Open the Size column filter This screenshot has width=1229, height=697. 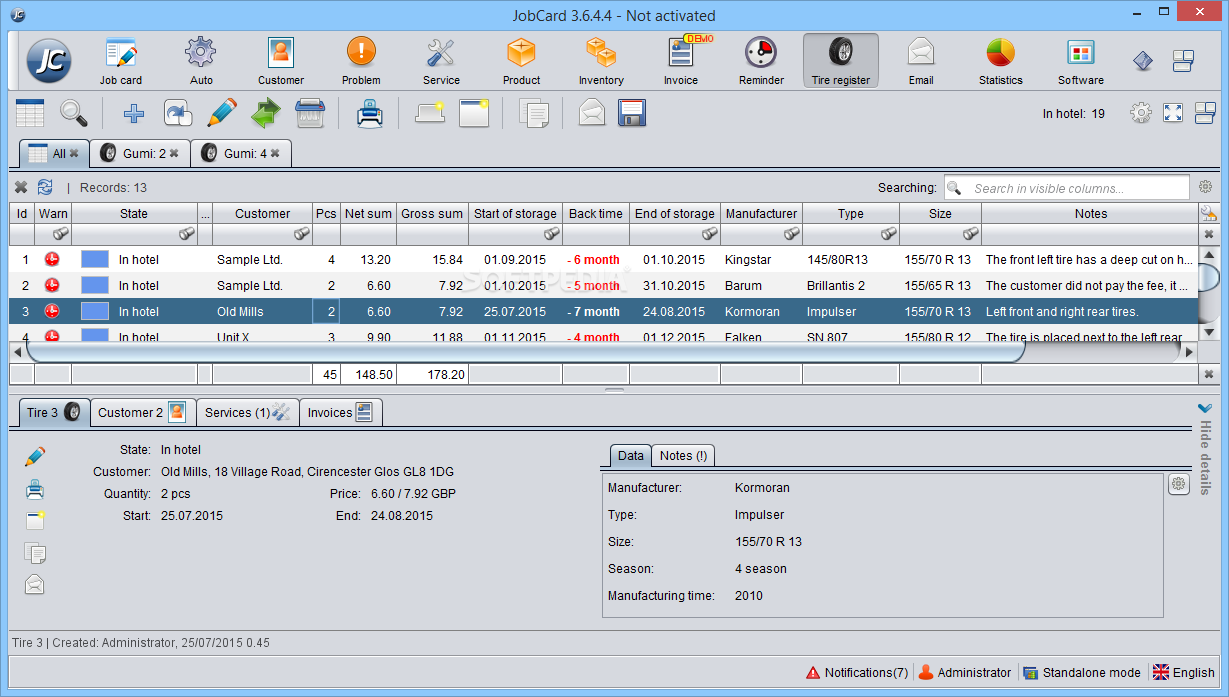click(x=970, y=234)
